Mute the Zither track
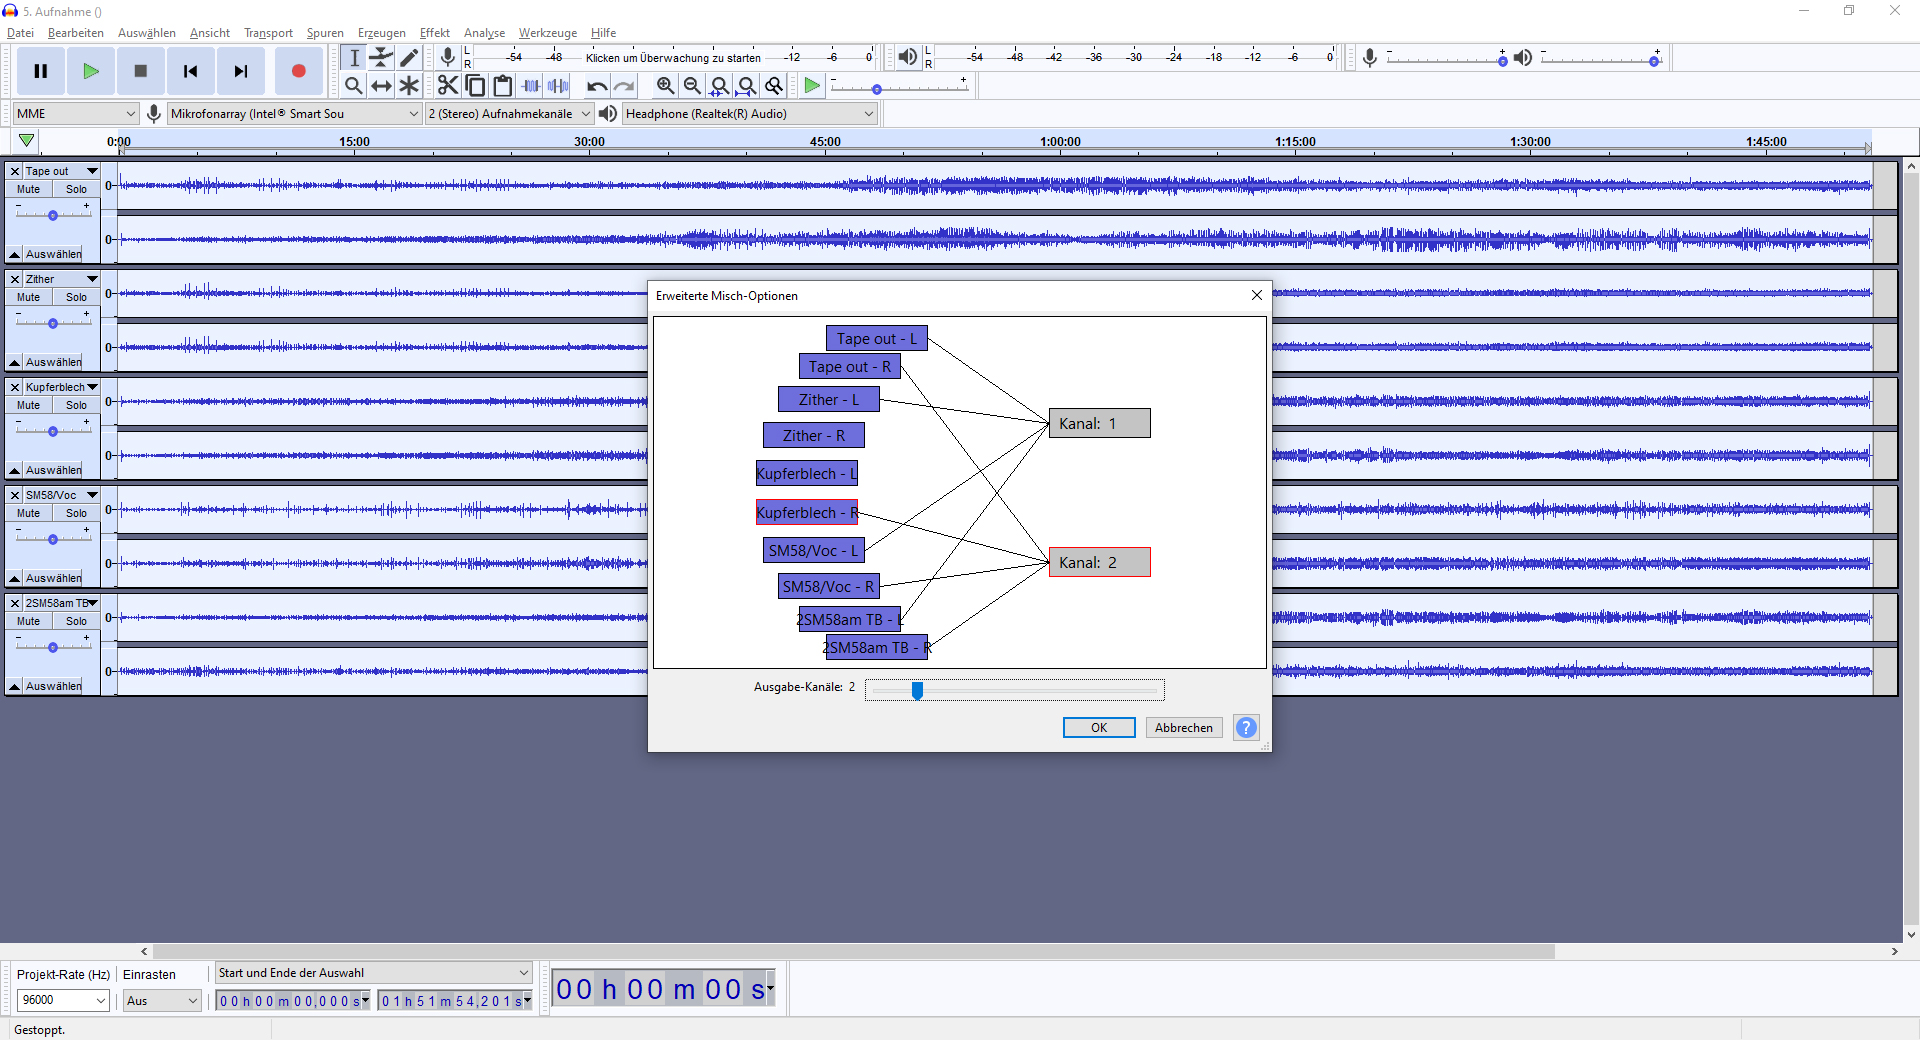Screen dimensions: 1920x1040 pos(29,297)
